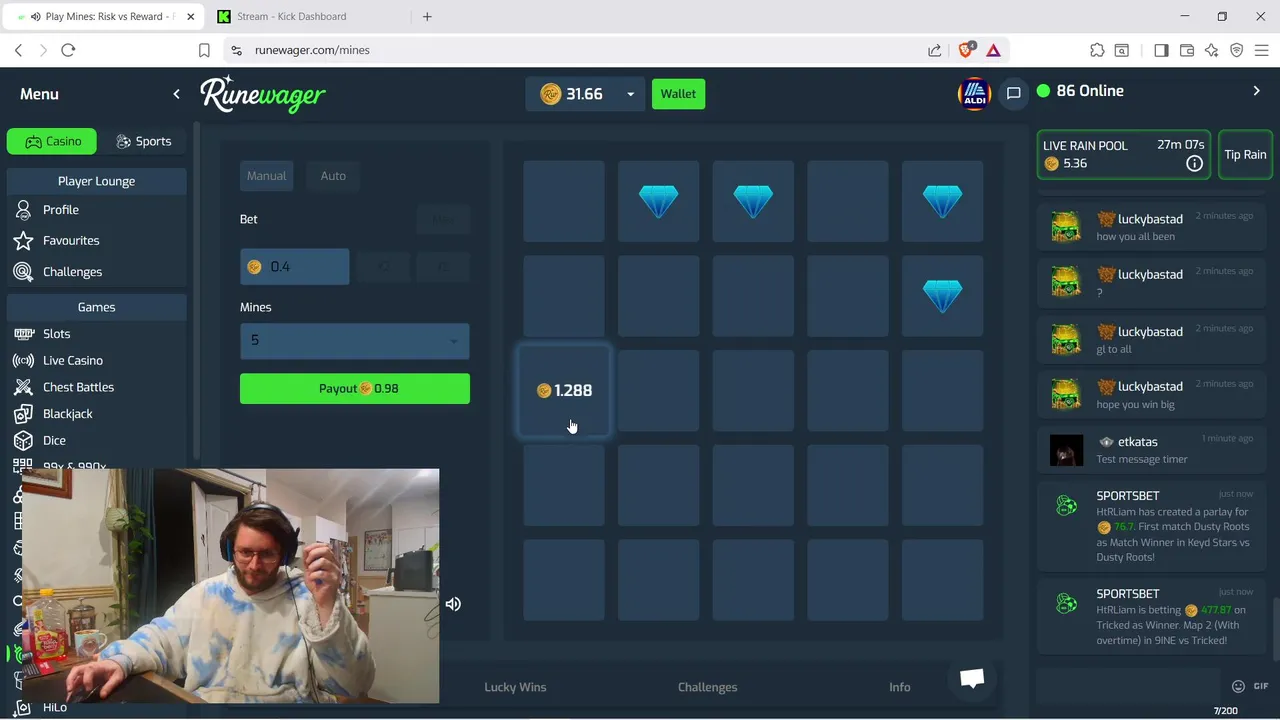
Task: Click the Brave Shields lion icon
Action: 967,50
